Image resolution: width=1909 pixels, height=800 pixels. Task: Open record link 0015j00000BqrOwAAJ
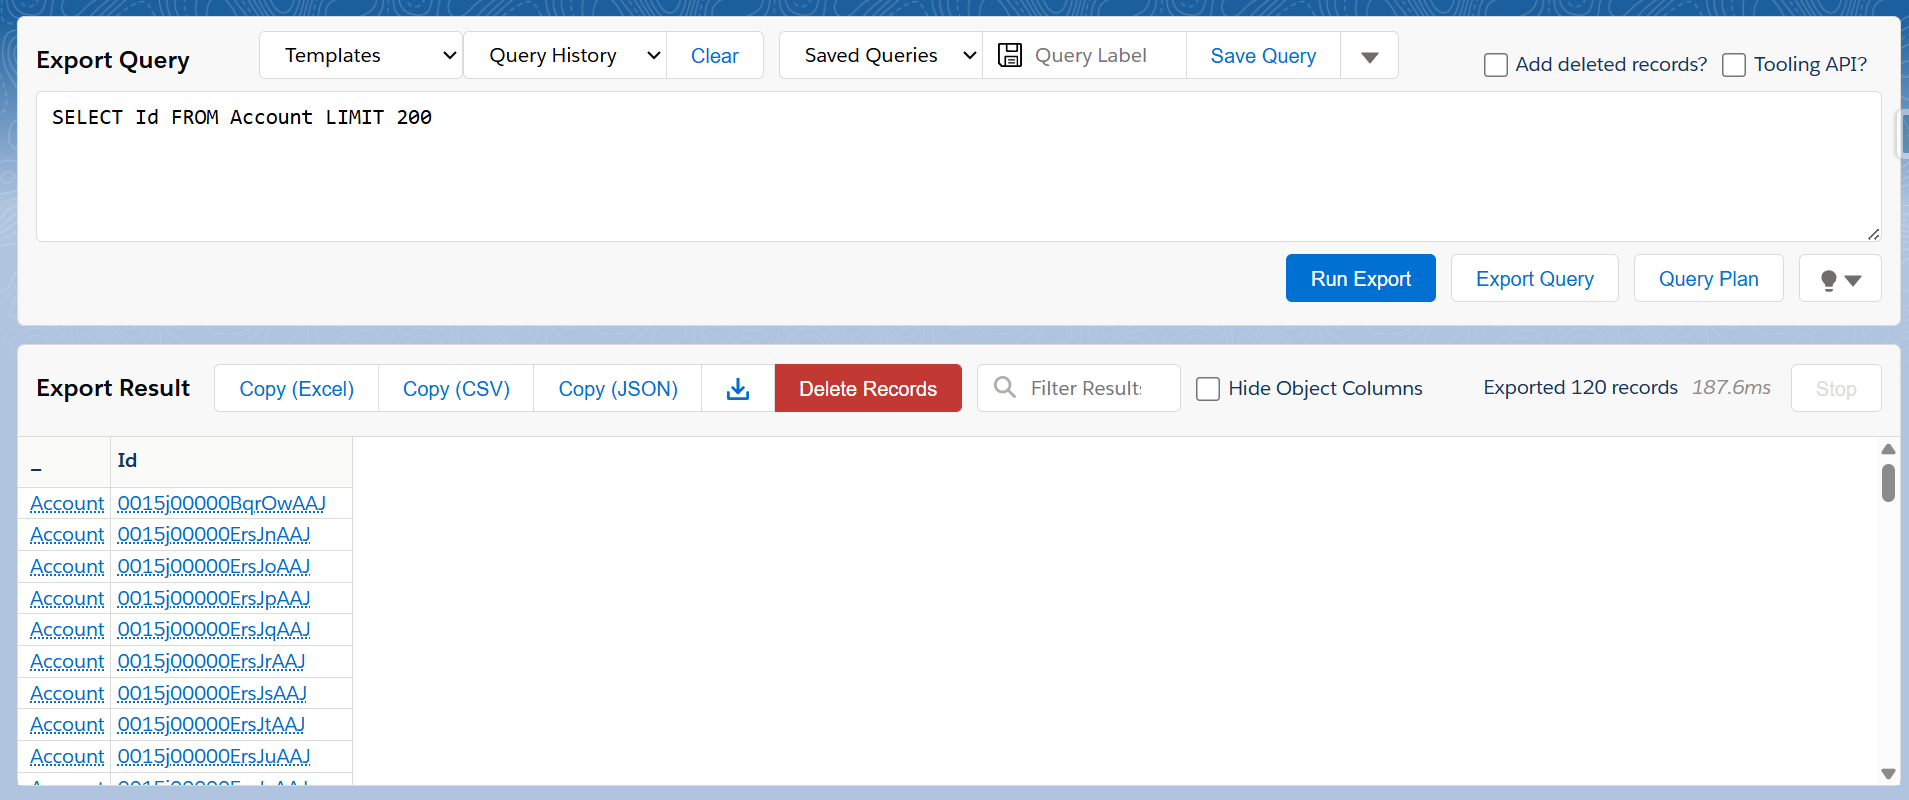(x=221, y=504)
